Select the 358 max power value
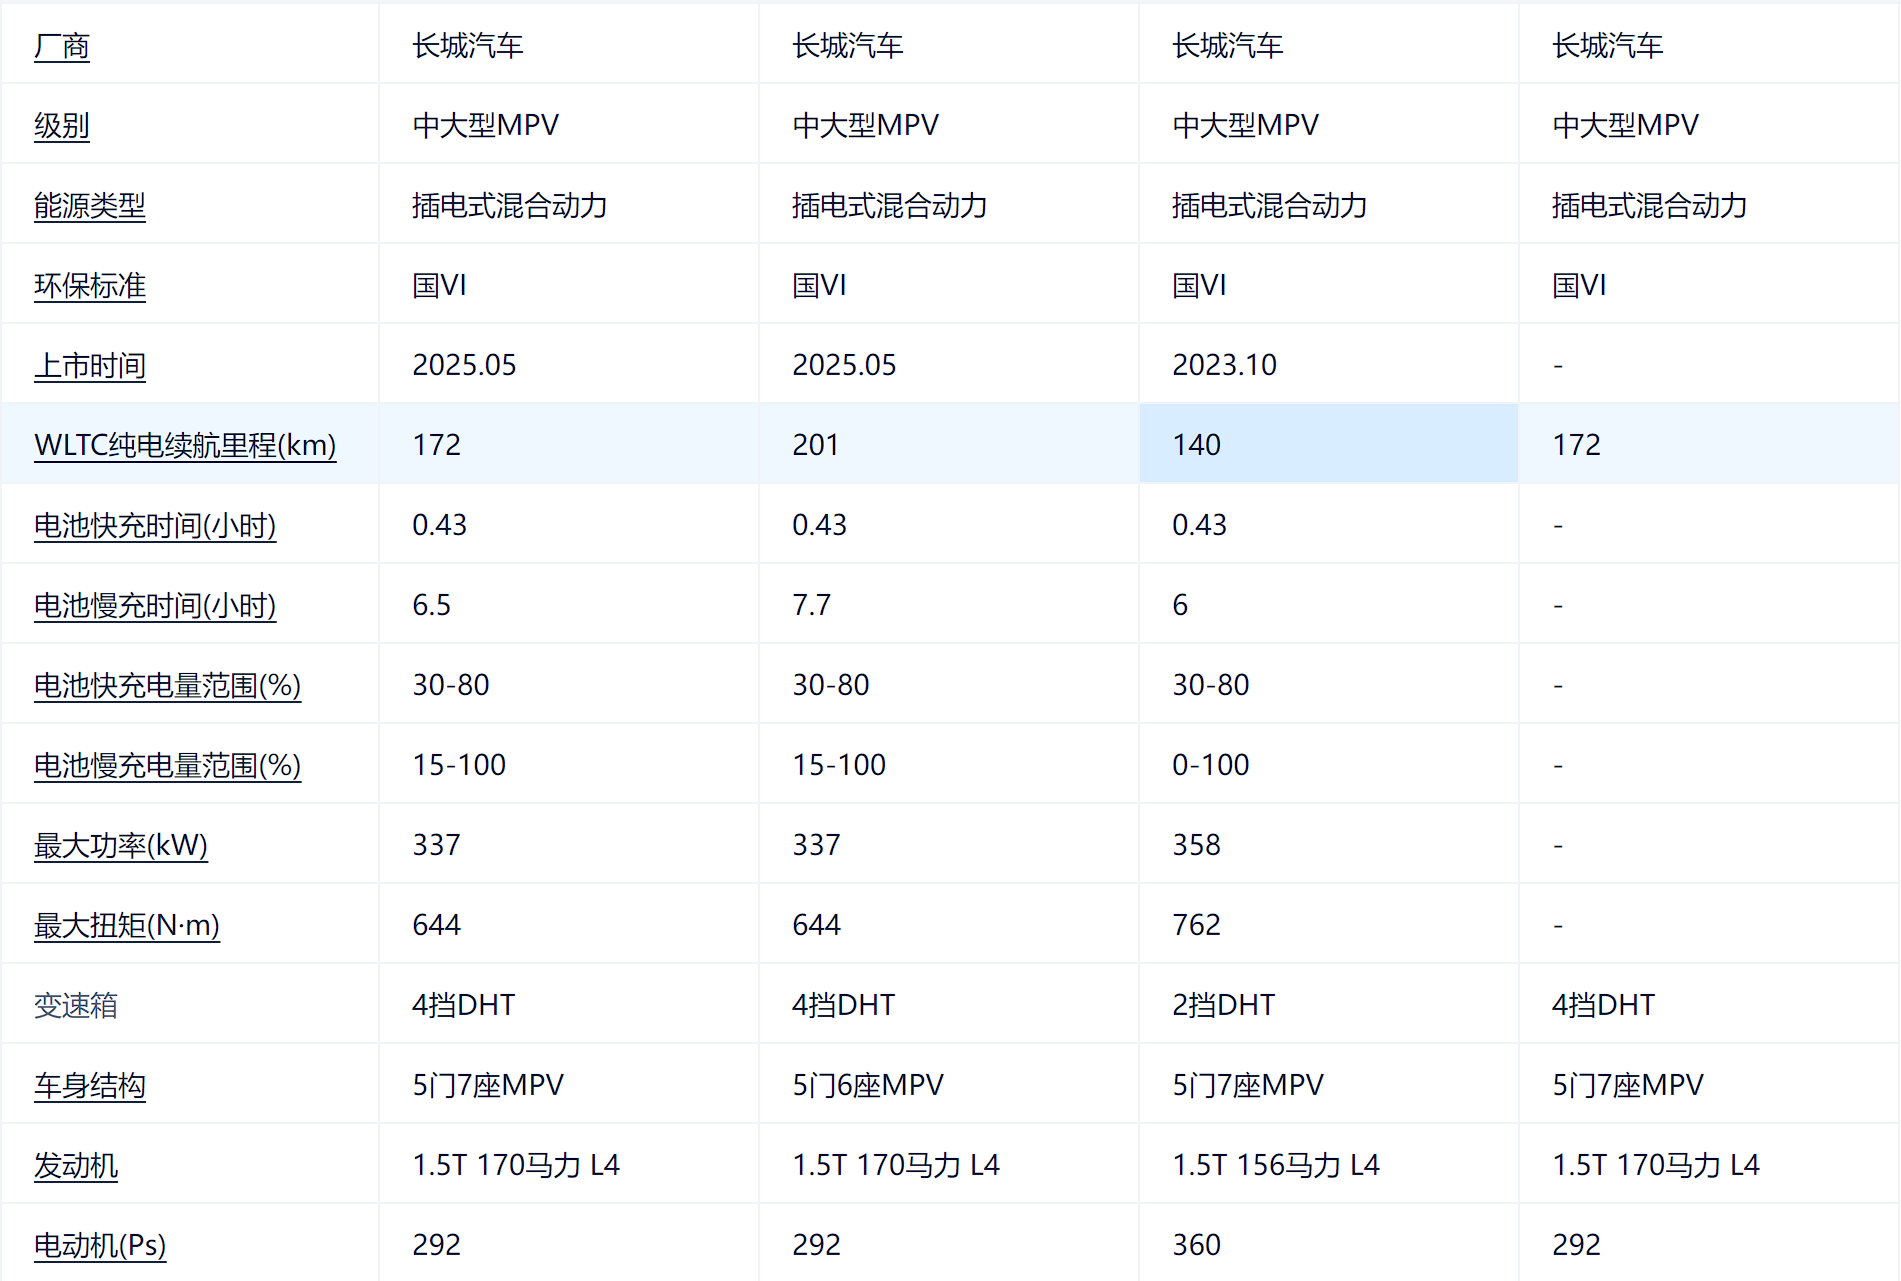Viewport: 1901px width, 1281px height. [x=1196, y=845]
